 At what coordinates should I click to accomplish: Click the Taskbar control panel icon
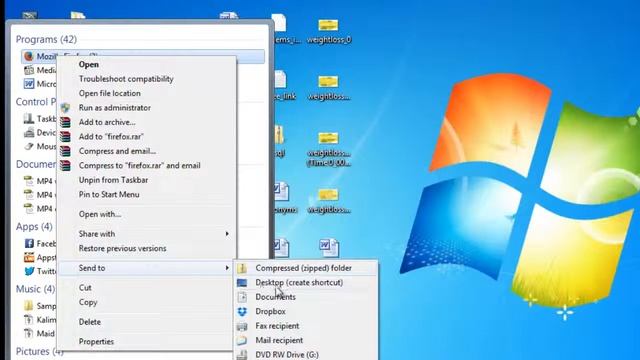tap(29, 118)
